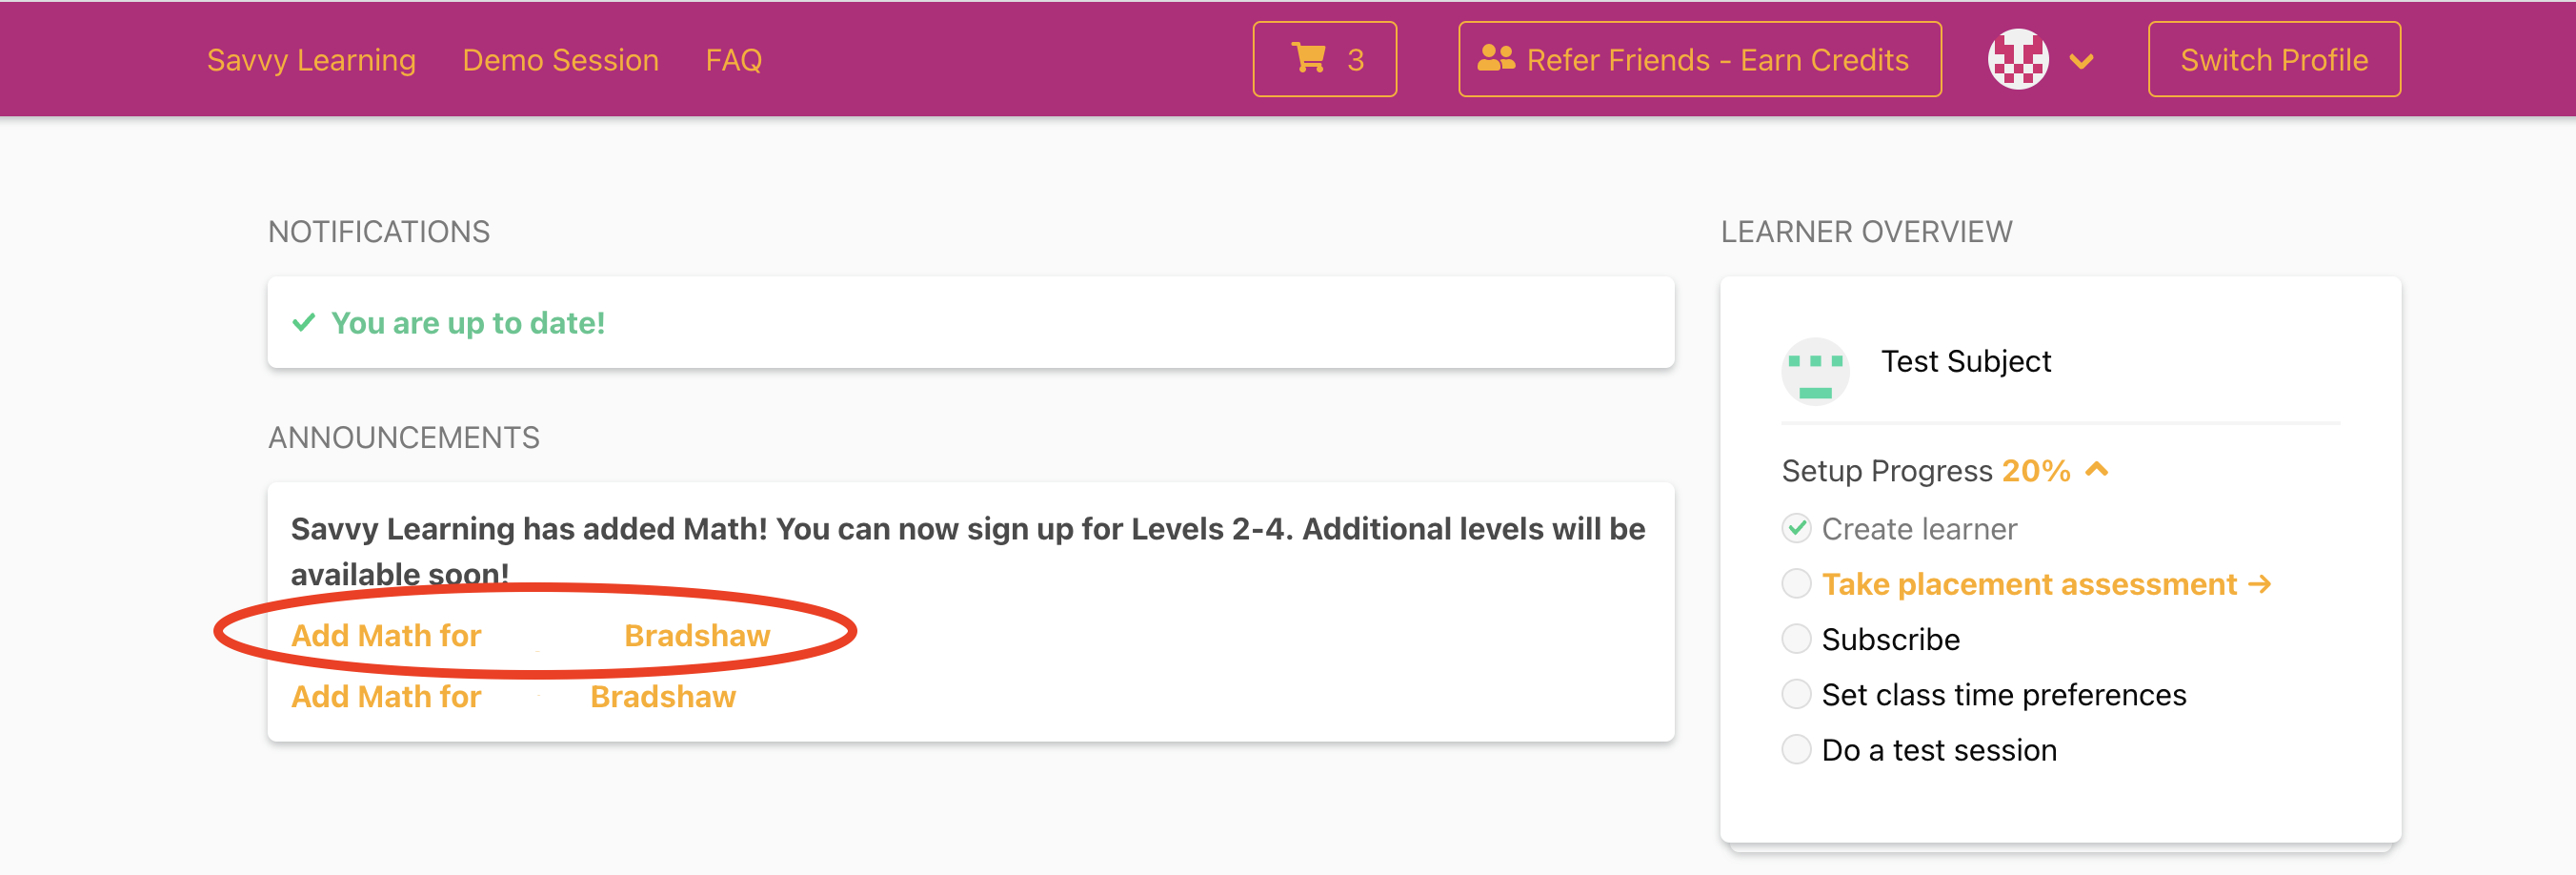Collapse the Setup Progress chevron

2097,469
